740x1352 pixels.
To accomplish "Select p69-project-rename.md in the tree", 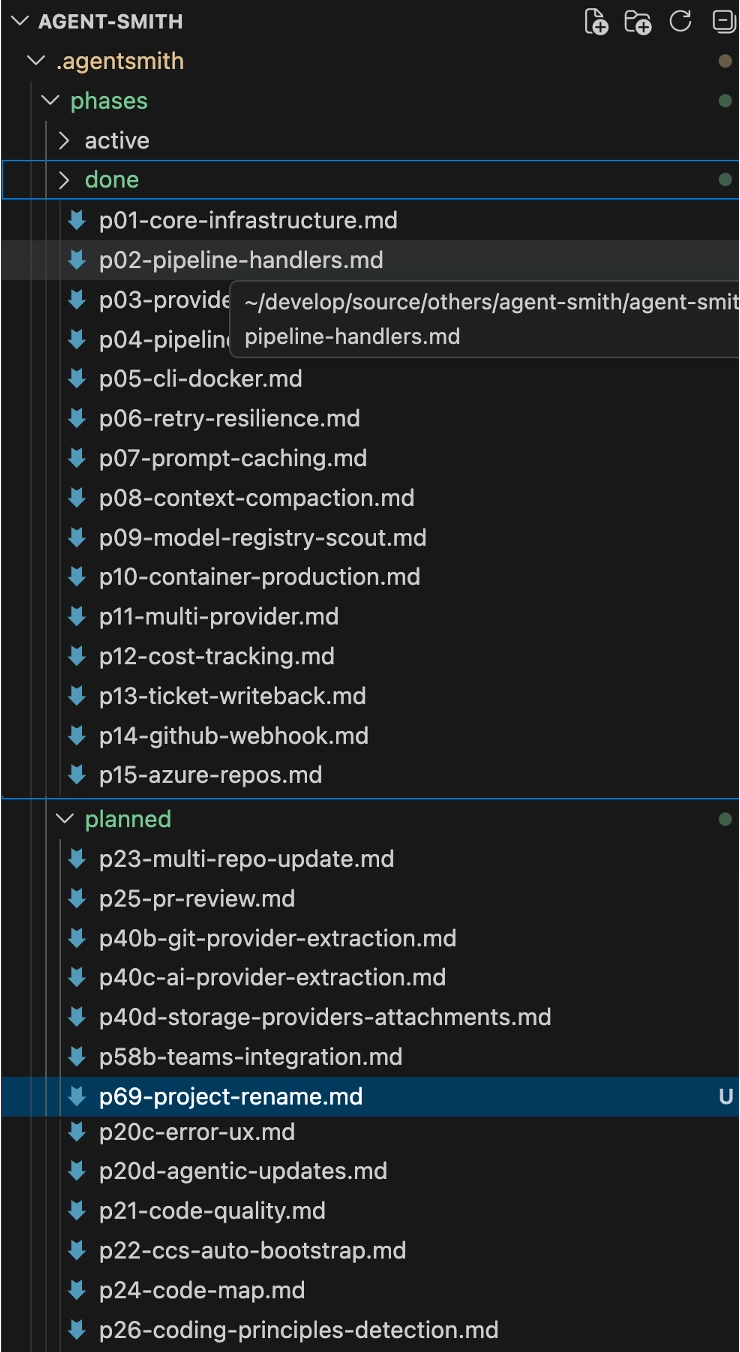I will pyautogui.click(x=231, y=1097).
